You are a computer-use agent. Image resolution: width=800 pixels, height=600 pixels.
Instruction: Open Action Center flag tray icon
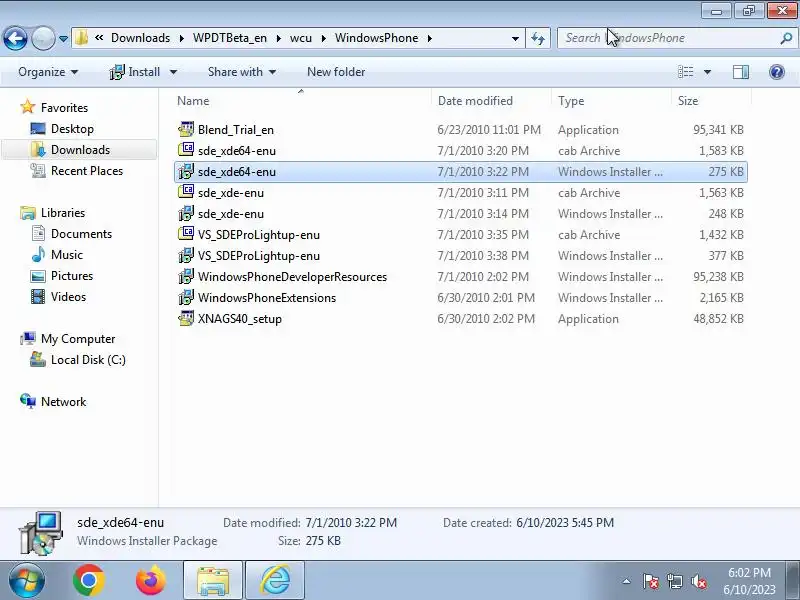[x=651, y=581]
